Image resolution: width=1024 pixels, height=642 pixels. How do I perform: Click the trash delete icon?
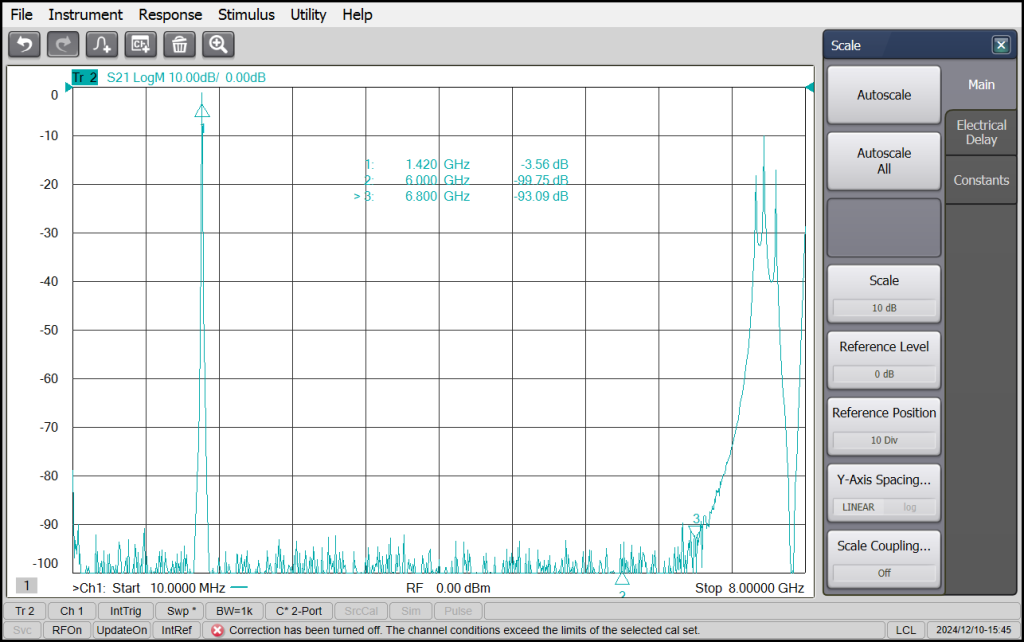[180, 44]
